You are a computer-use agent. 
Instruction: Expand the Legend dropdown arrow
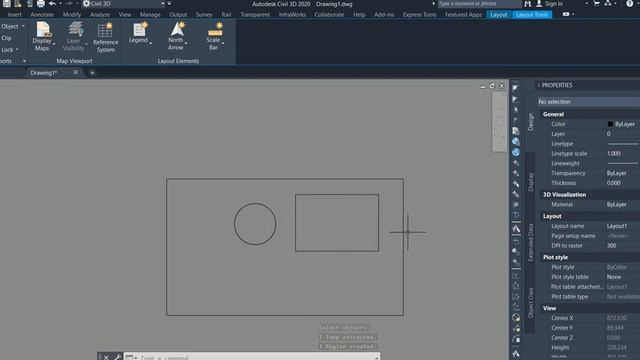151,43
